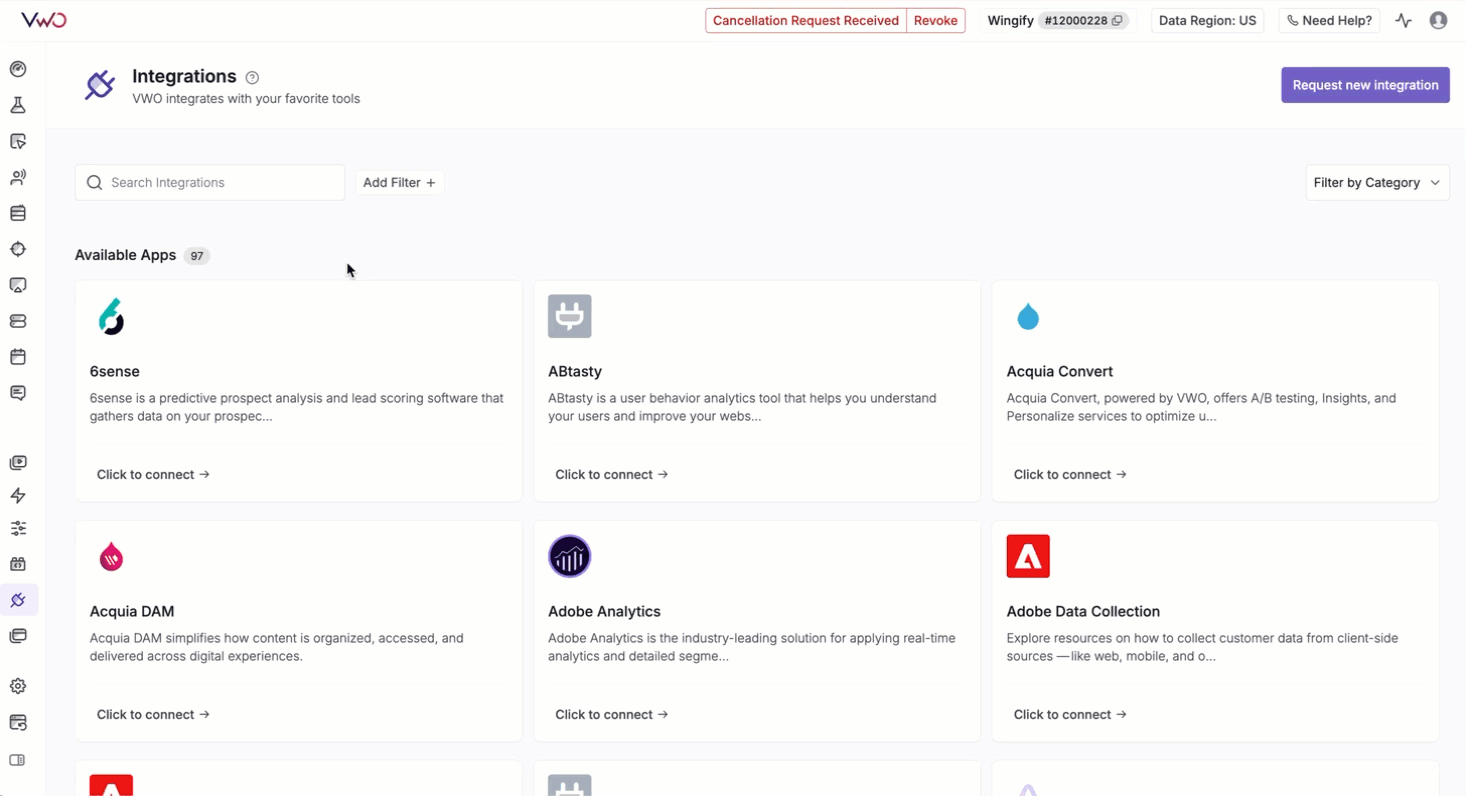This screenshot has height=796, width=1466.
Task: Click the lightning bolt icon in sidebar
Action: pos(18,495)
